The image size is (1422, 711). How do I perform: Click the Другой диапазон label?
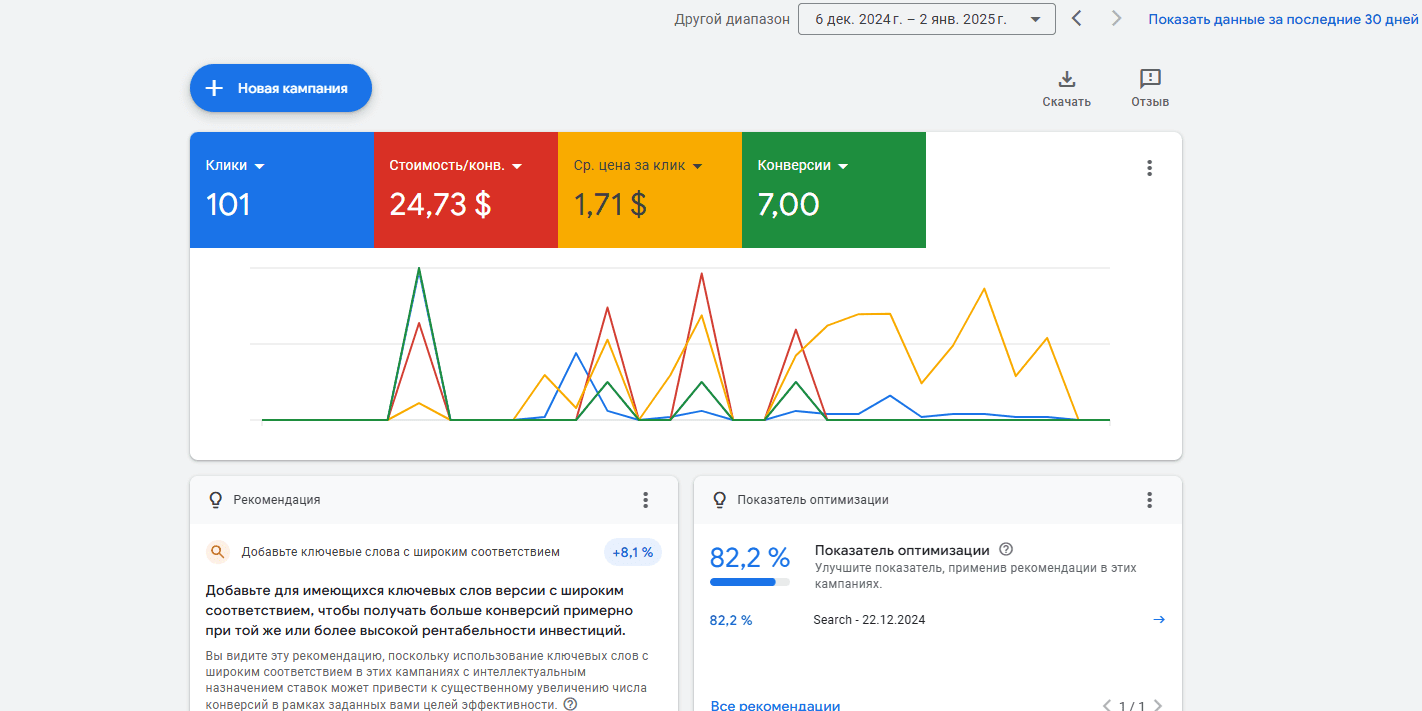coord(732,19)
